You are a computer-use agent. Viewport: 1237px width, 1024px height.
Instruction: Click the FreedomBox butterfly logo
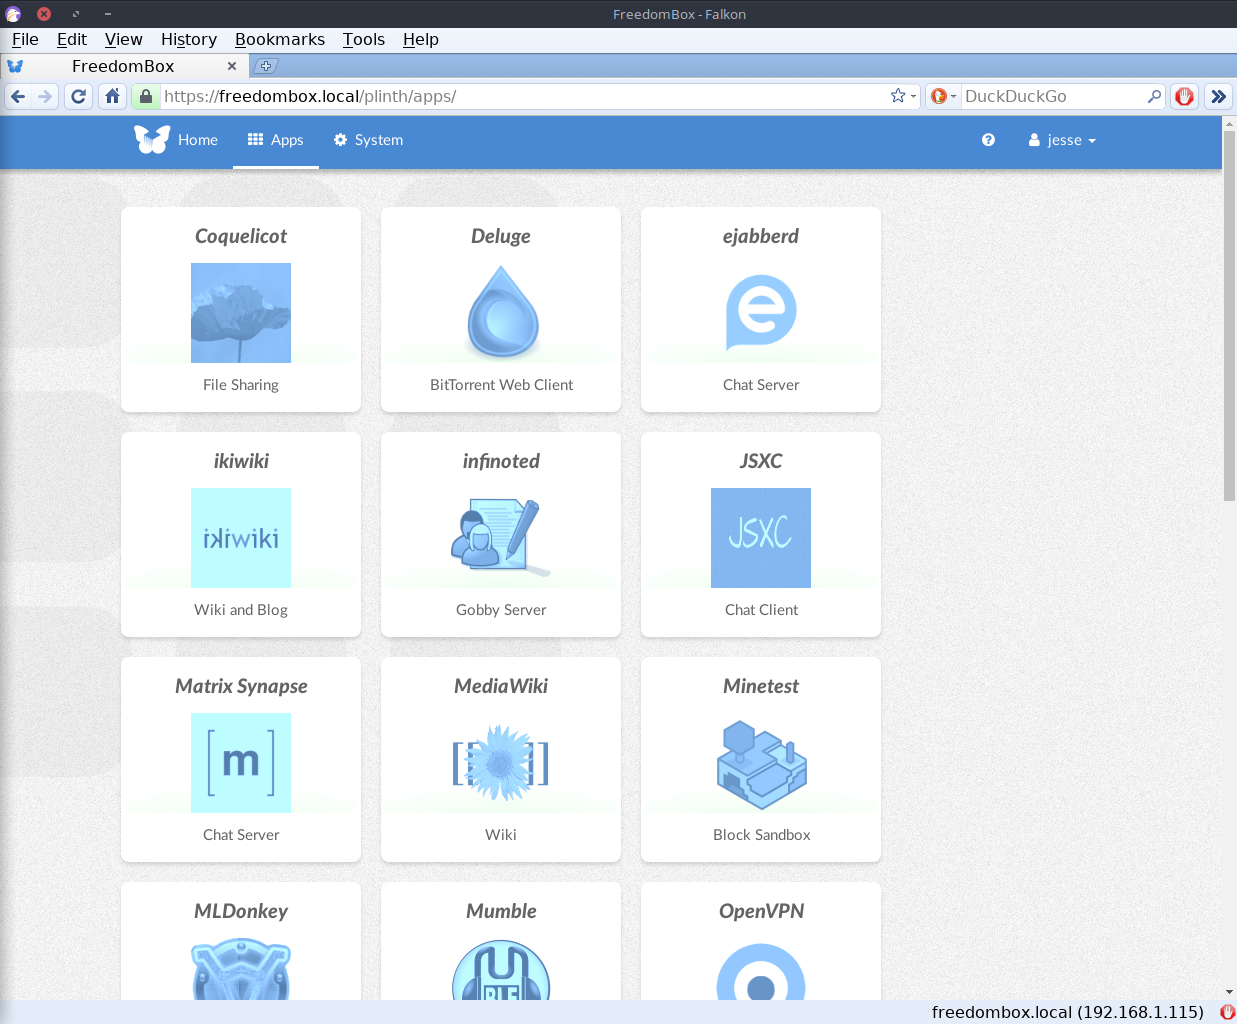point(152,139)
